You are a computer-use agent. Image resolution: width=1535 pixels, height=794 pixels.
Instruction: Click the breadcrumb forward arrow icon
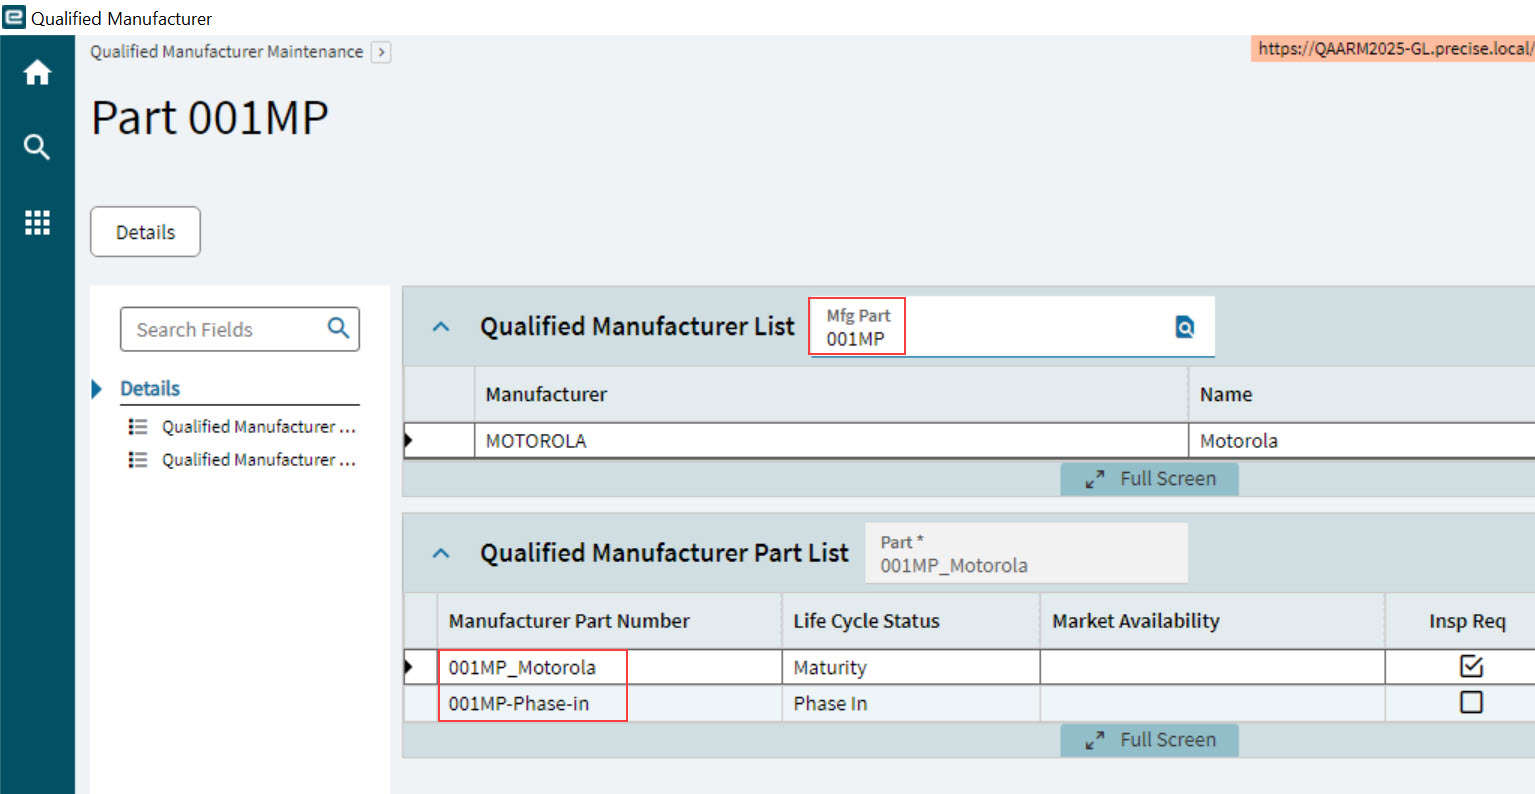[380, 52]
